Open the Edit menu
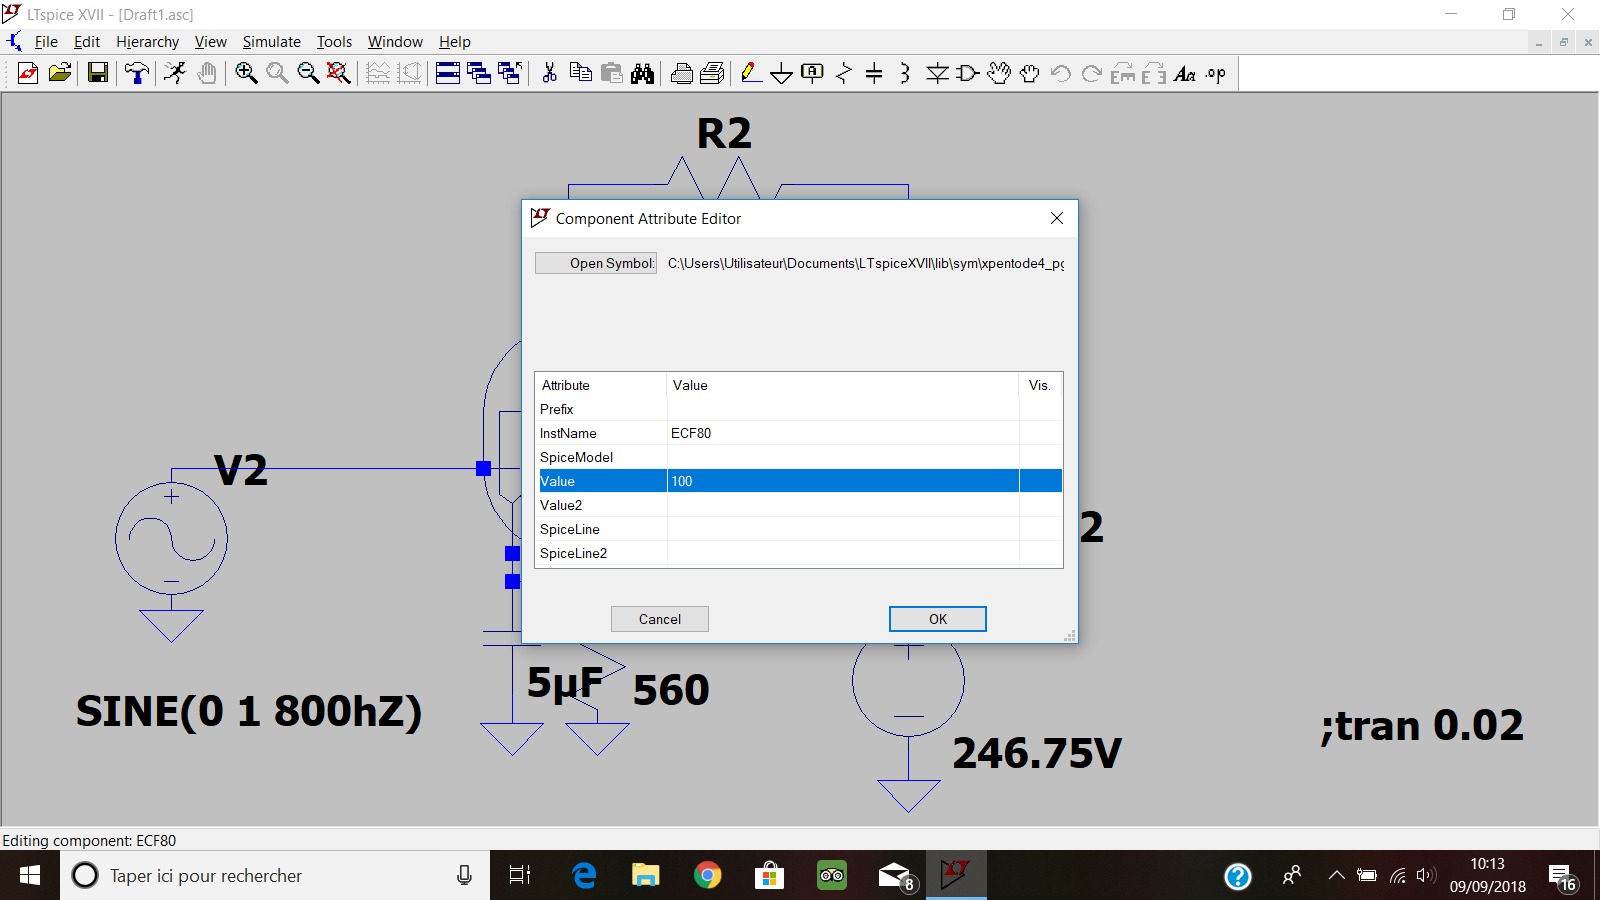Image resolution: width=1600 pixels, height=900 pixels. pyautogui.click(x=87, y=42)
